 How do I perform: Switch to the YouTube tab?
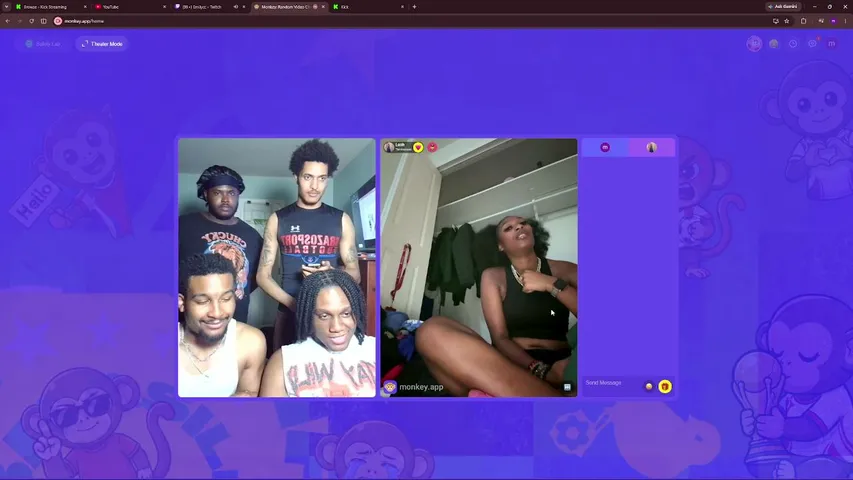(131, 7)
